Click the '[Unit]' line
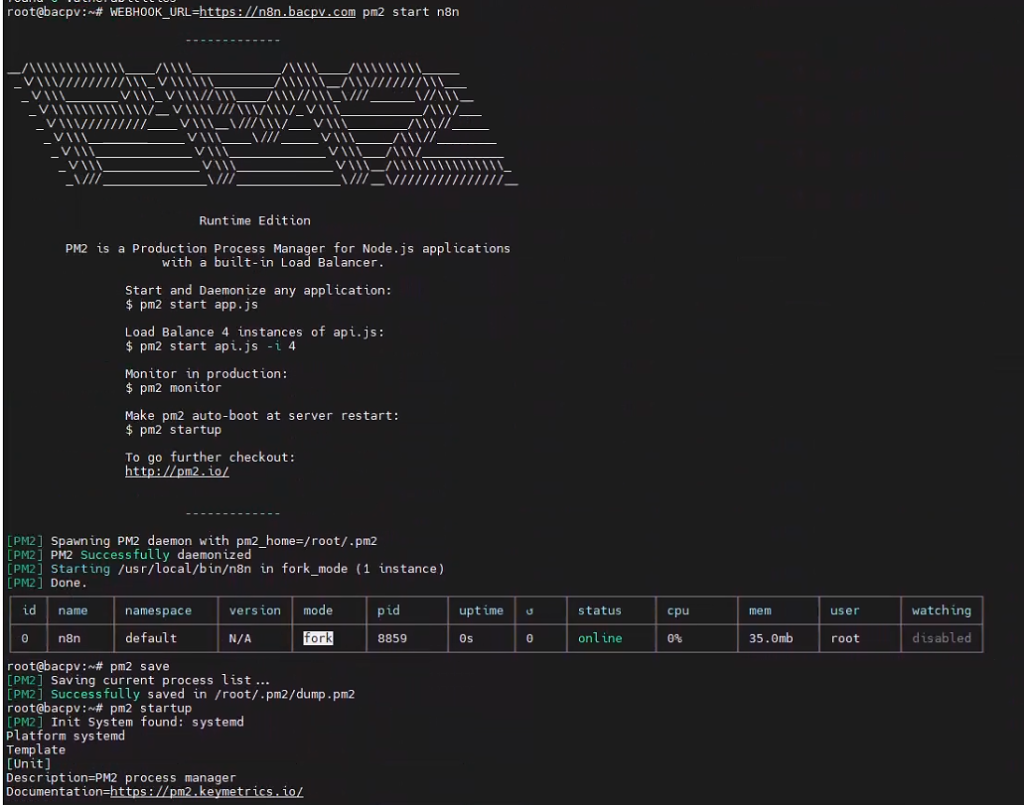 tap(28, 763)
